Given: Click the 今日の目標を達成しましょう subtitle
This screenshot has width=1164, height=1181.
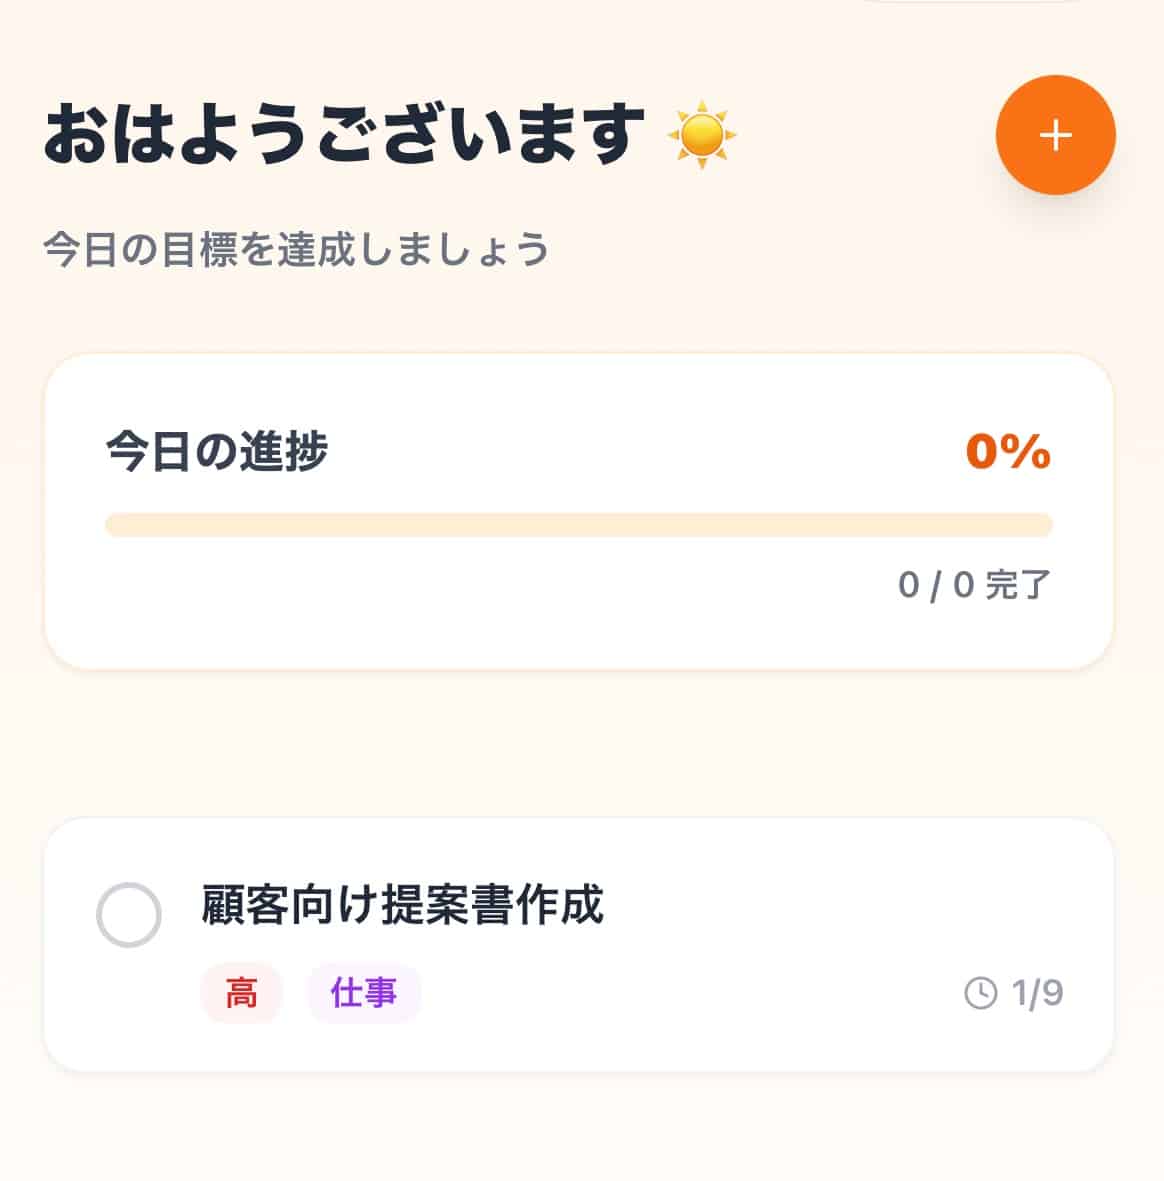Looking at the screenshot, I should pos(296,249).
